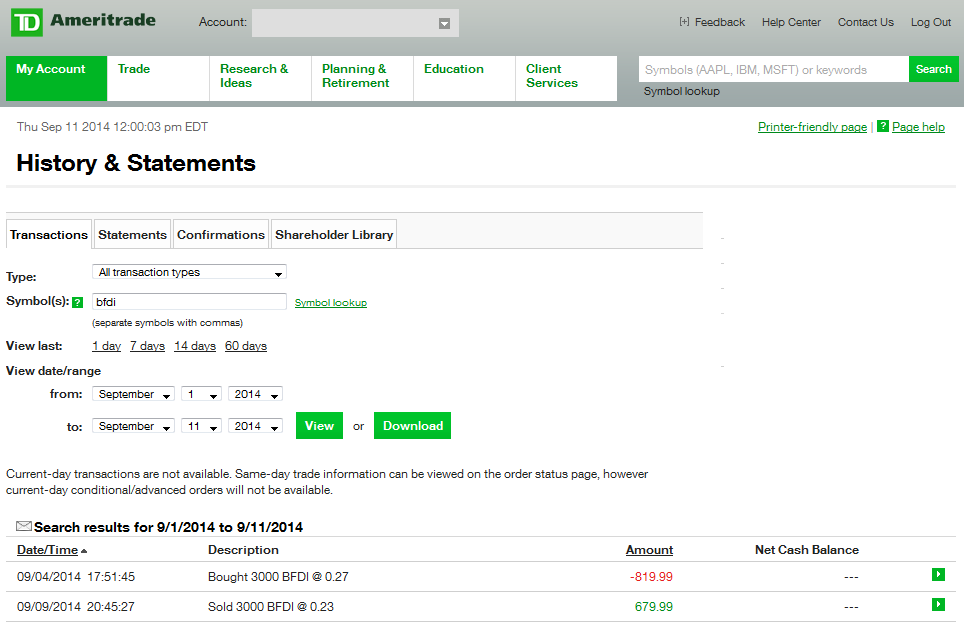964x625 pixels.
Task: View last 60 days of transactions
Action: click(x=246, y=346)
